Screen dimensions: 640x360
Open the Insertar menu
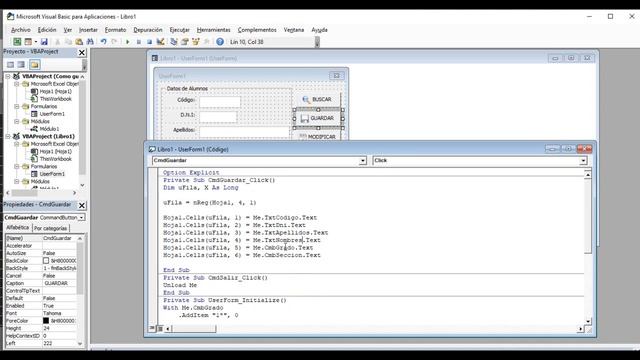[88, 30]
